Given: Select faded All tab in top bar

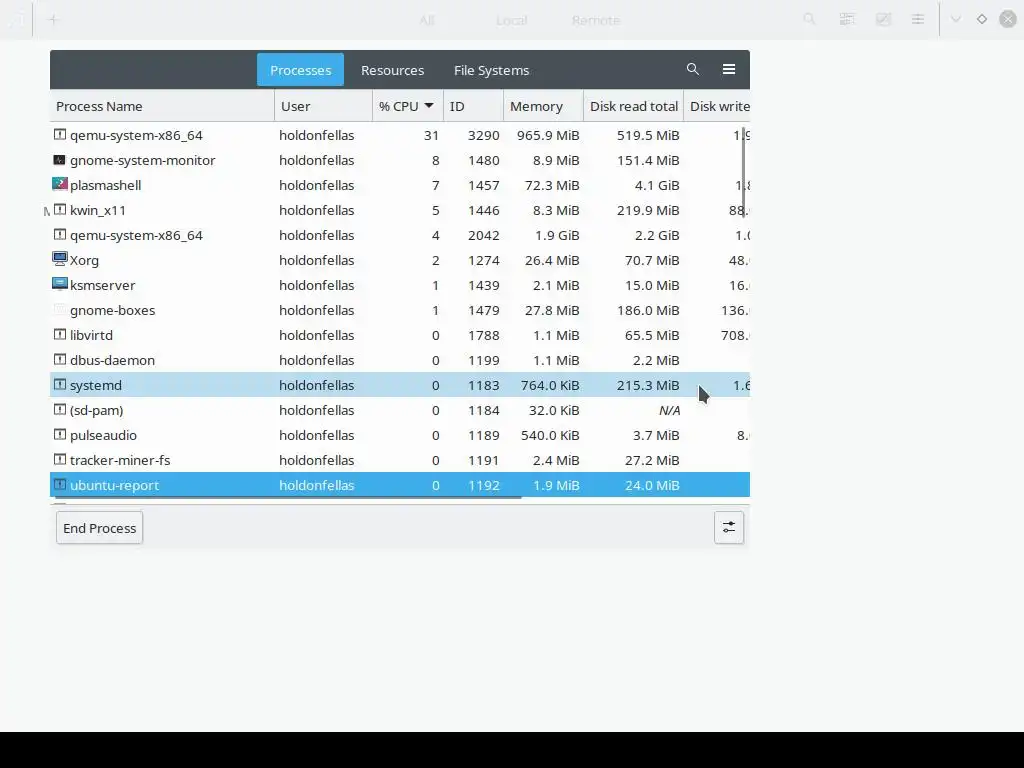Looking at the screenshot, I should 426,20.
